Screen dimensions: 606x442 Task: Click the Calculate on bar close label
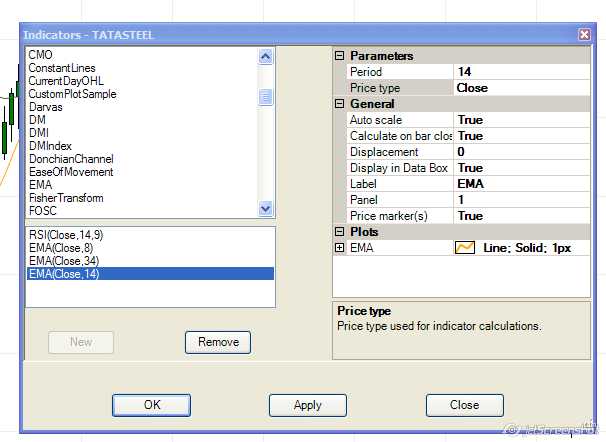tap(401, 136)
